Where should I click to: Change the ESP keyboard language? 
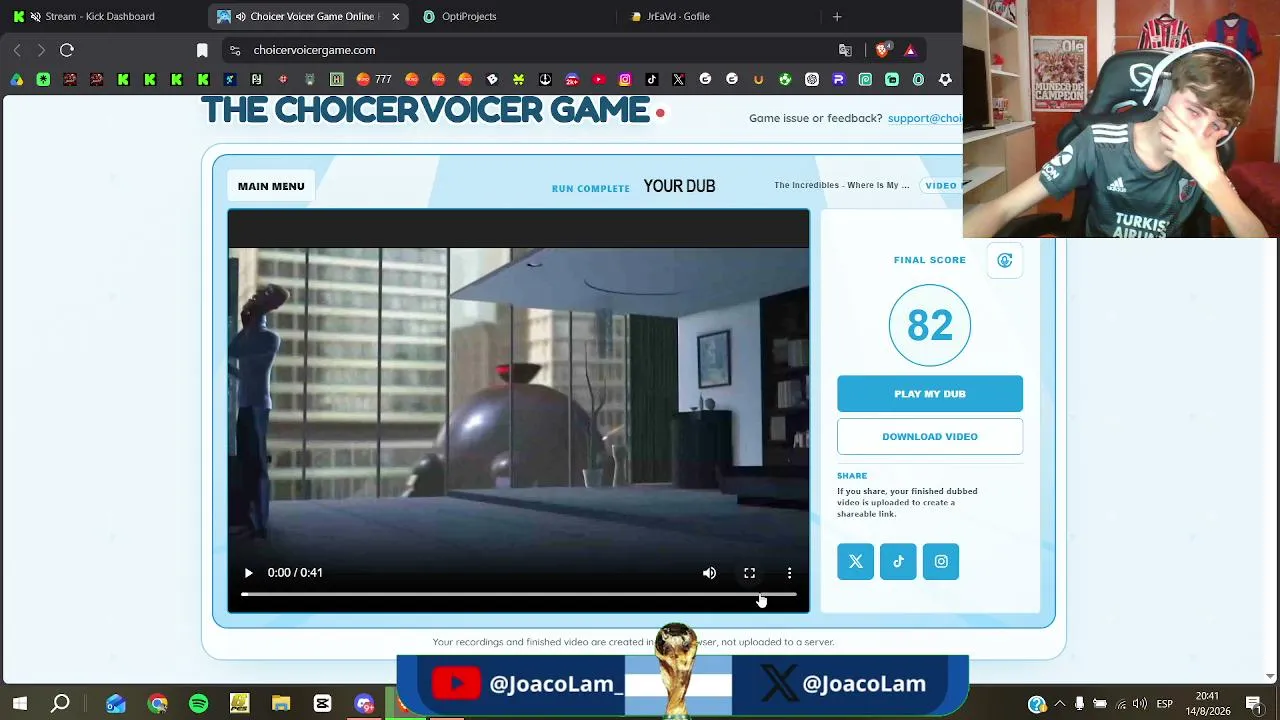[1165, 704]
